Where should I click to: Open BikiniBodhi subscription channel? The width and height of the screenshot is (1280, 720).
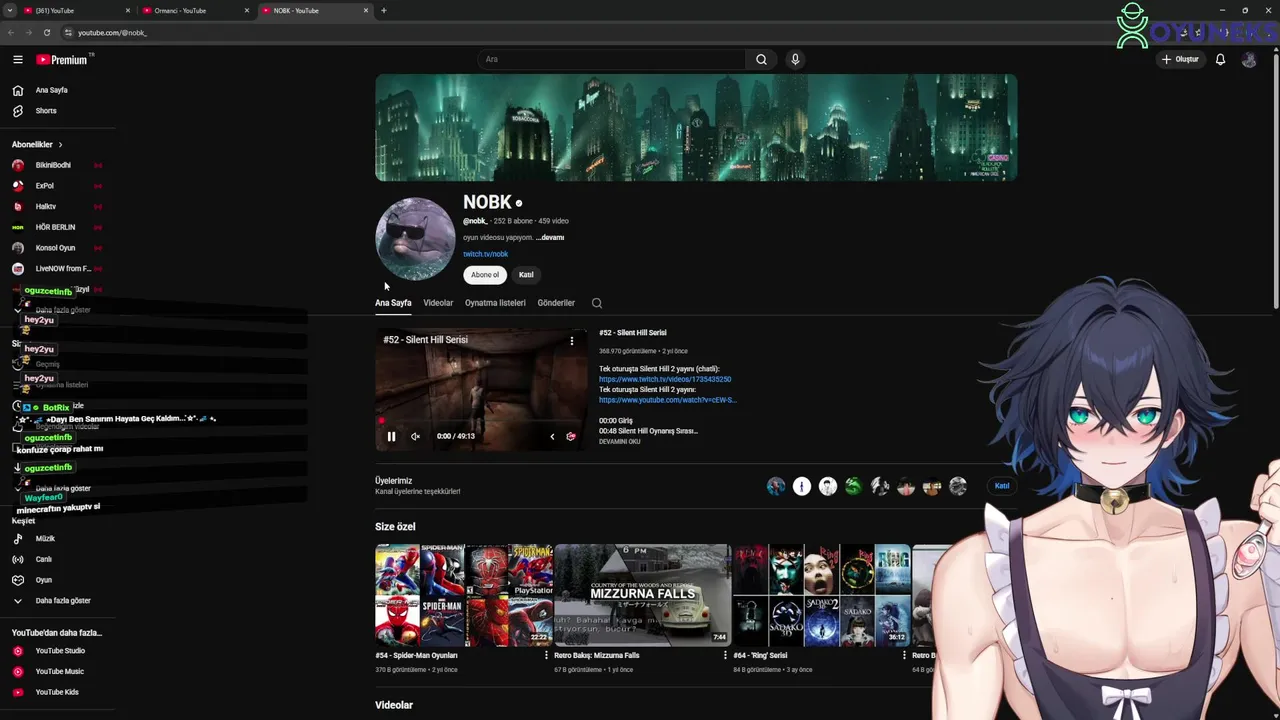point(53,165)
